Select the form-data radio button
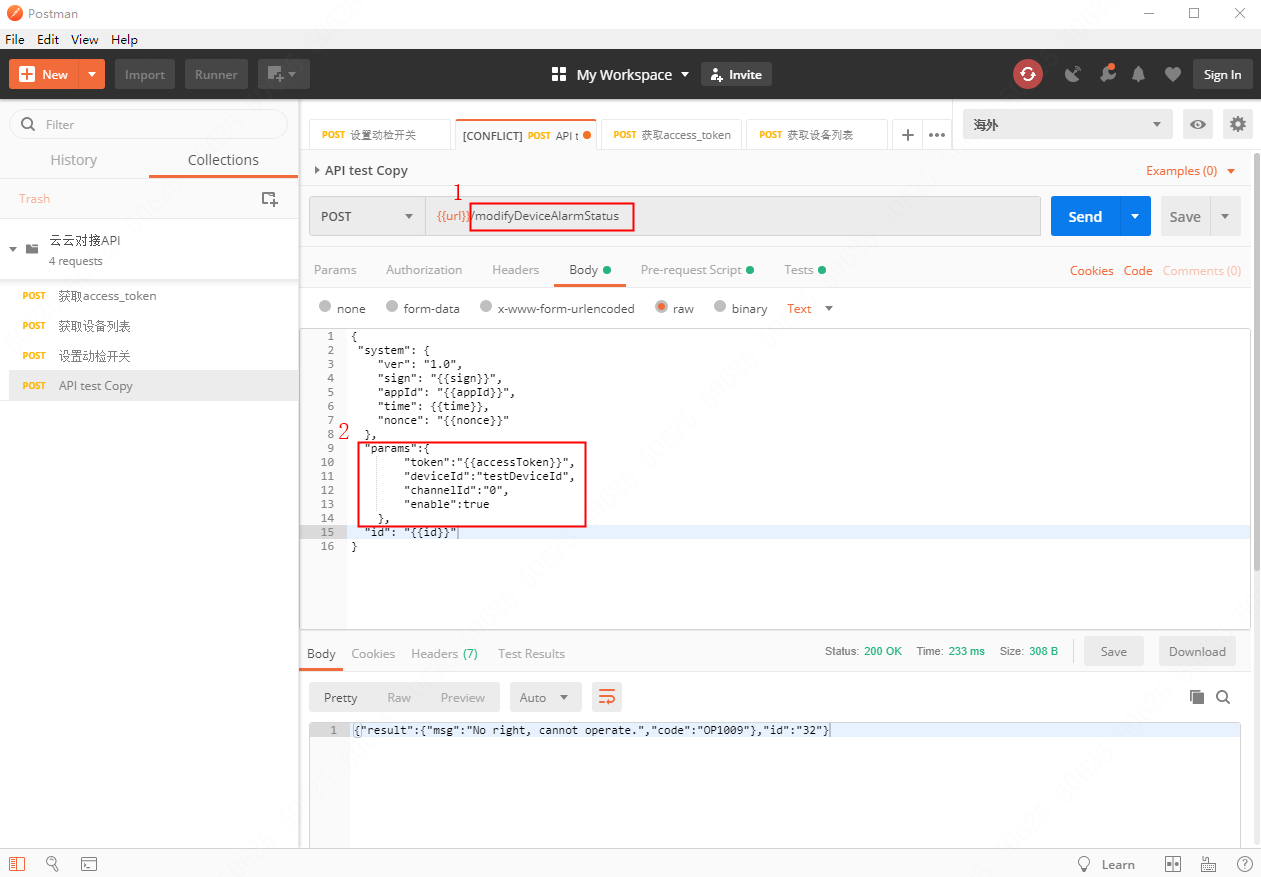Image resolution: width=1261 pixels, height=877 pixels. click(392, 307)
